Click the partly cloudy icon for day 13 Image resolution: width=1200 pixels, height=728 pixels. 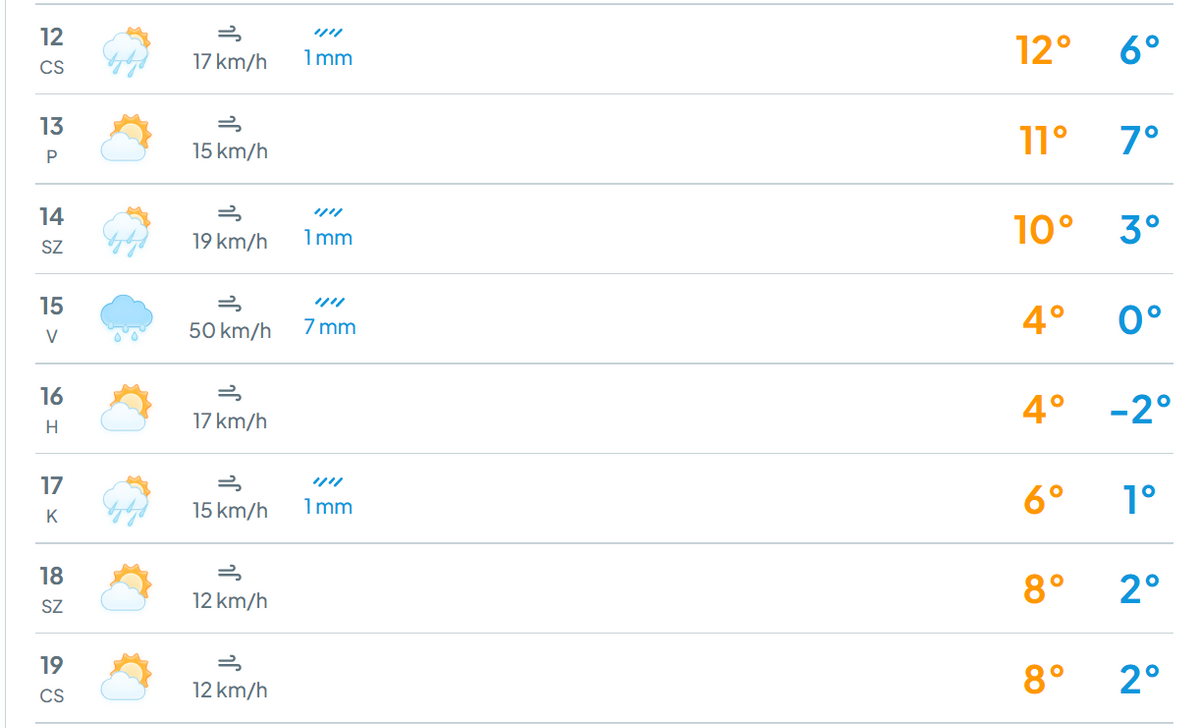click(126, 139)
